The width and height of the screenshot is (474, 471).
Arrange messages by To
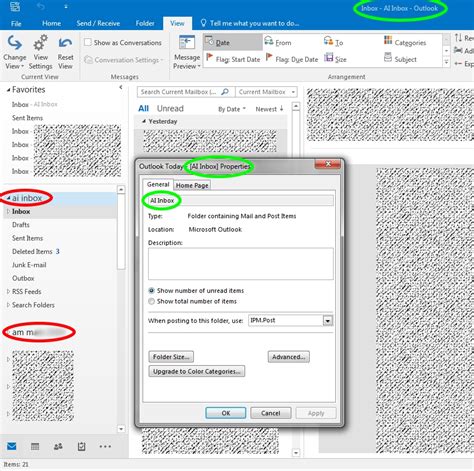click(334, 43)
